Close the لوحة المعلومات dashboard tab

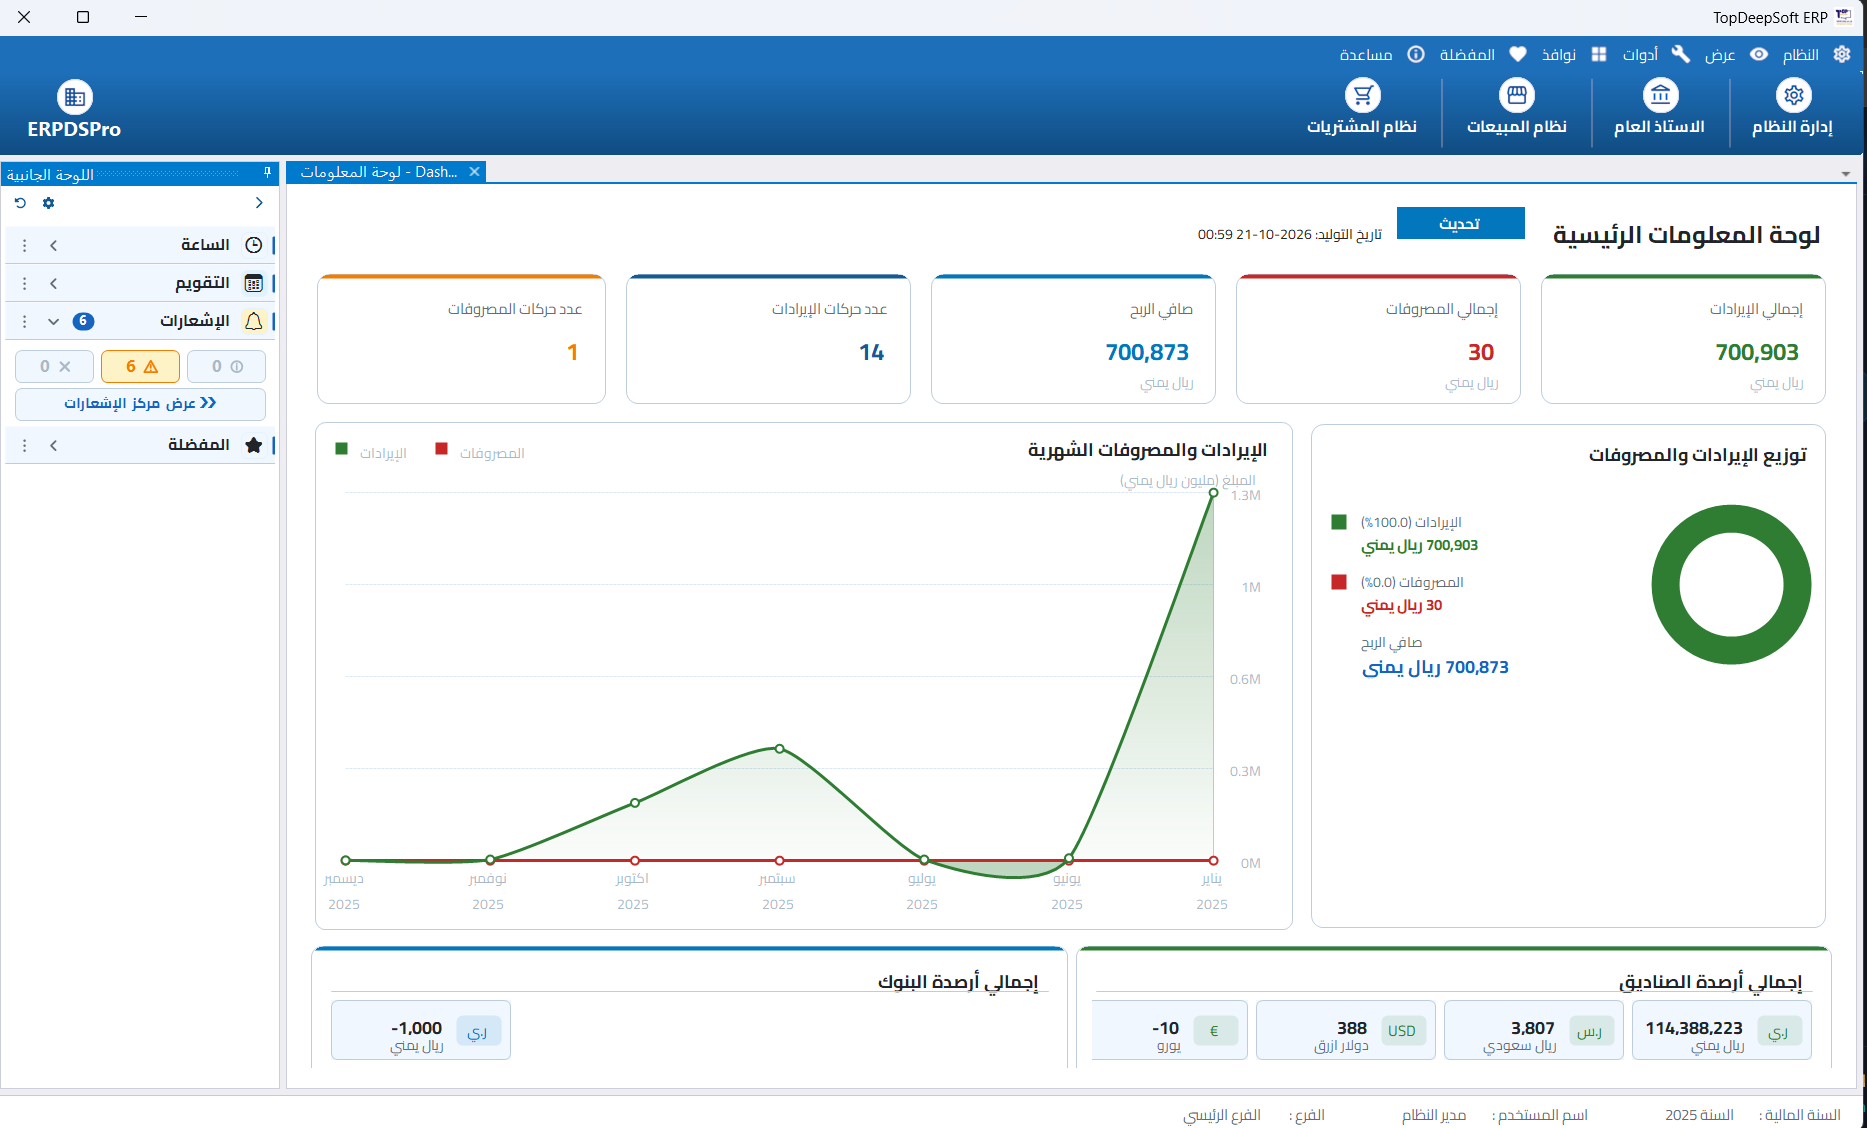[475, 172]
